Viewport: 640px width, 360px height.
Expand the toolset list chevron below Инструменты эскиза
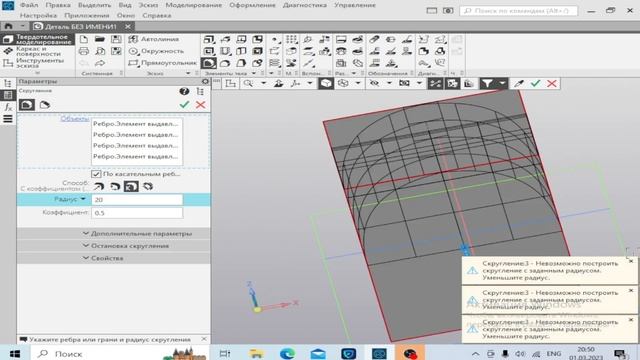pos(37,73)
